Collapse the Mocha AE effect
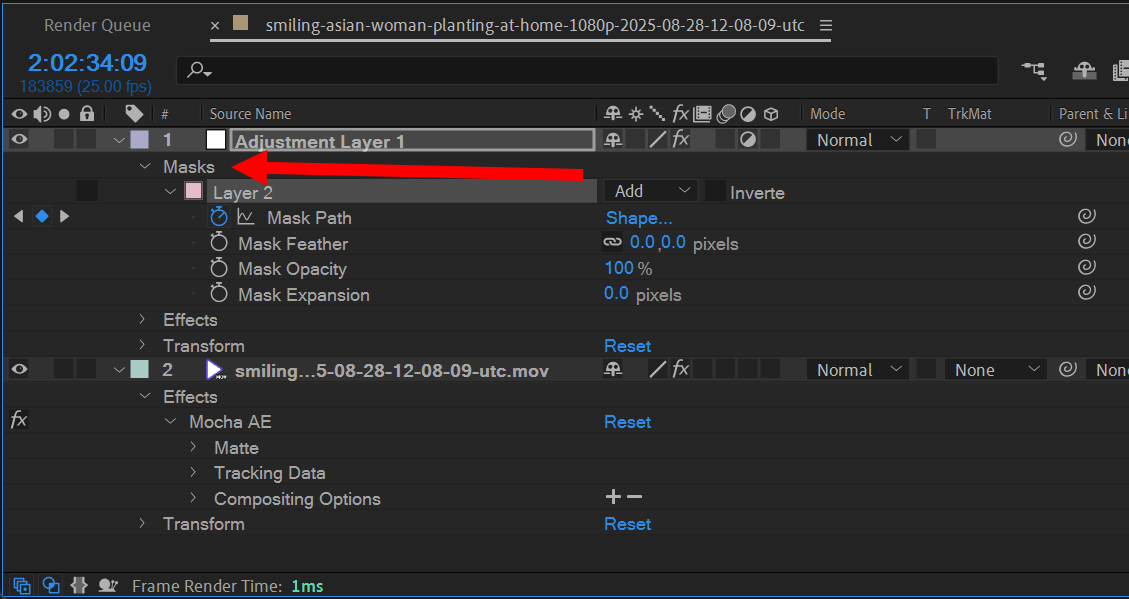 click(171, 421)
